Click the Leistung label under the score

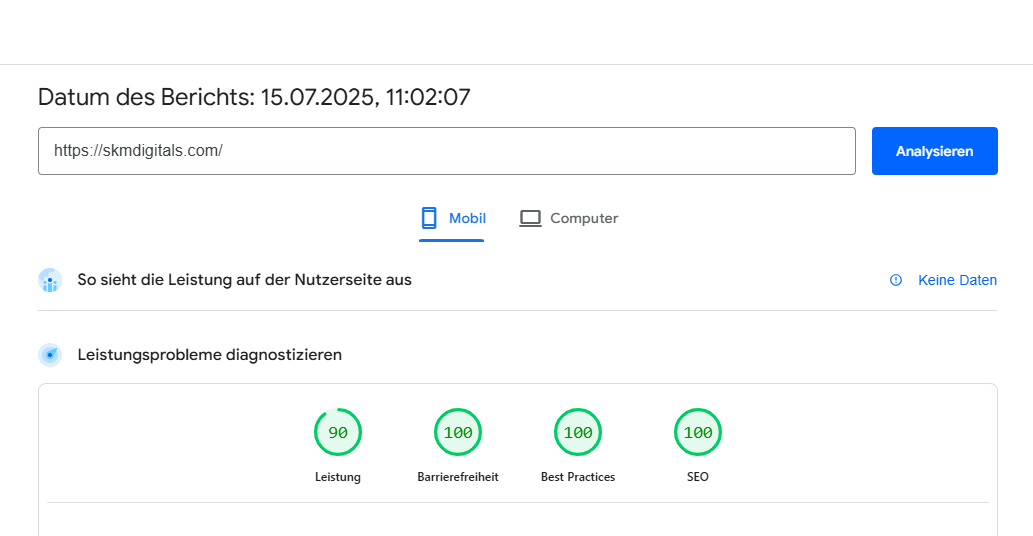tap(338, 477)
